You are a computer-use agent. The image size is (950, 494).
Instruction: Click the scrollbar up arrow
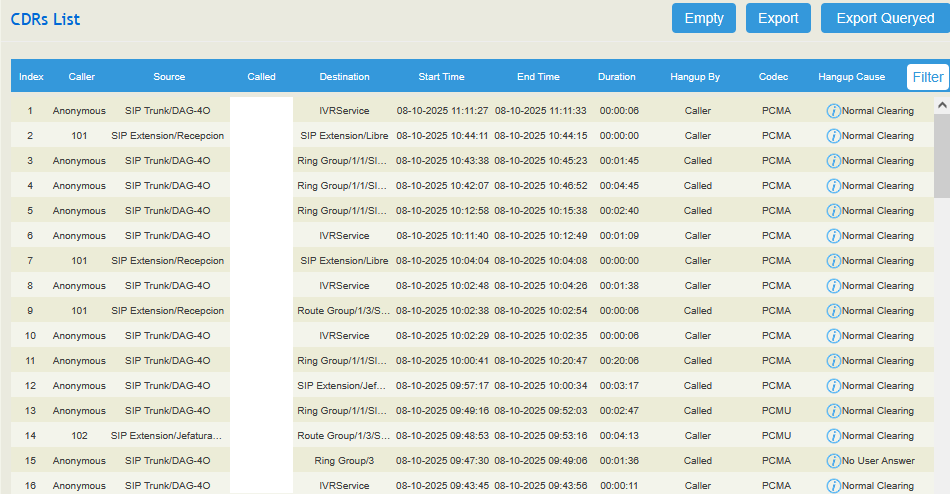[x=942, y=104]
